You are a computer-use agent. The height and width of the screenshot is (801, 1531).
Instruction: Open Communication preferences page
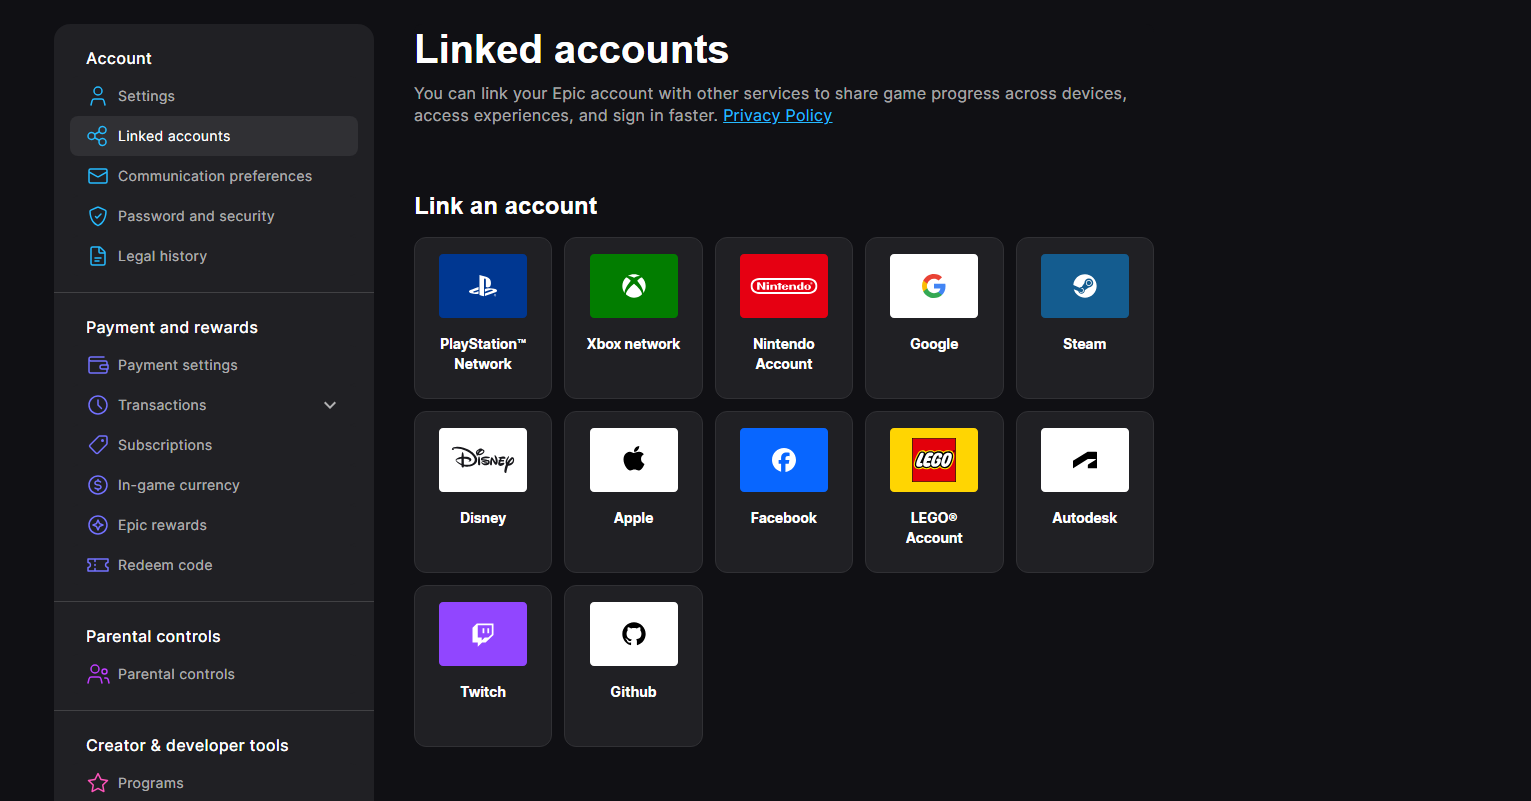point(215,176)
